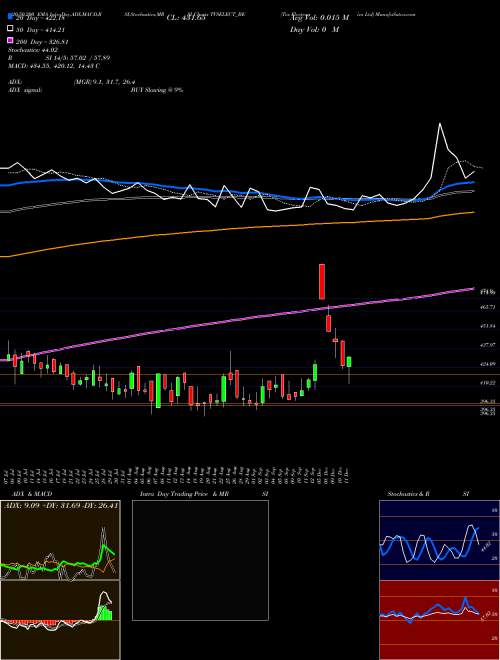The height and width of the screenshot is (660, 500).
Task: Click the 'CL: 431.65' closing price text
Action: (x=186, y=18)
